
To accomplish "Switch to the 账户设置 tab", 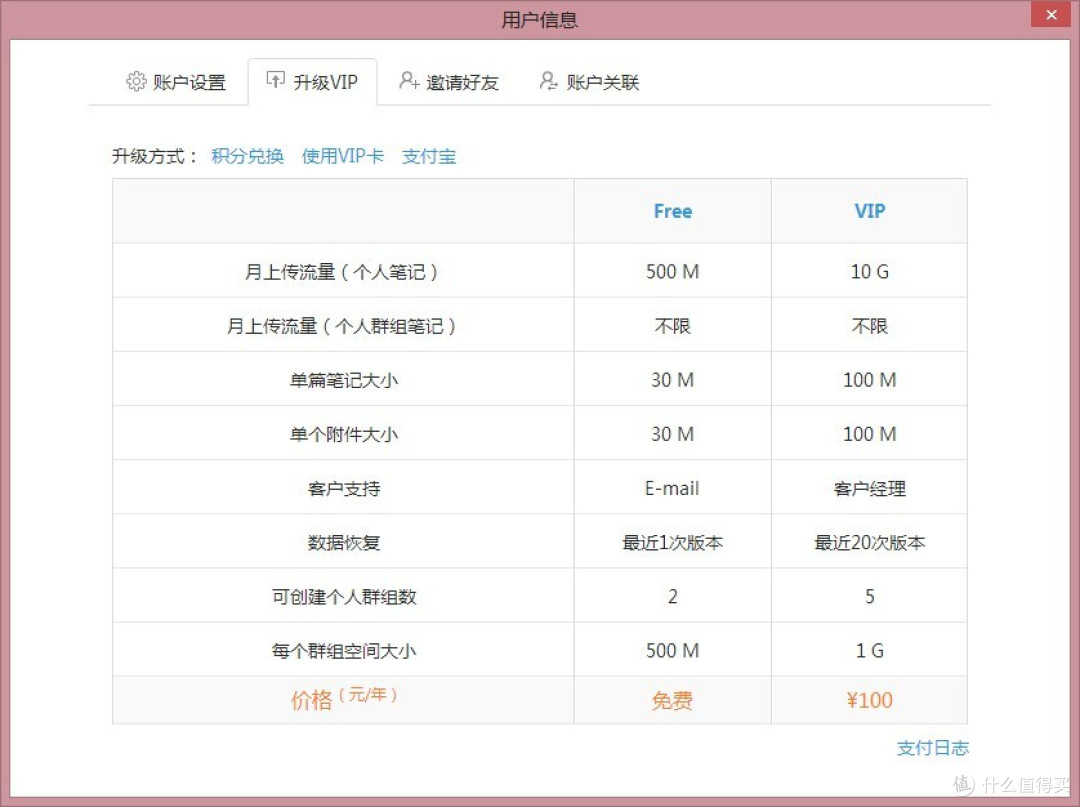I will (177, 82).
